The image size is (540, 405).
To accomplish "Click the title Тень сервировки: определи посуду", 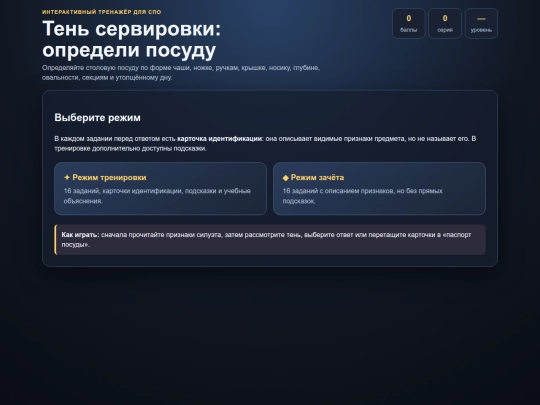I will 131,39.
